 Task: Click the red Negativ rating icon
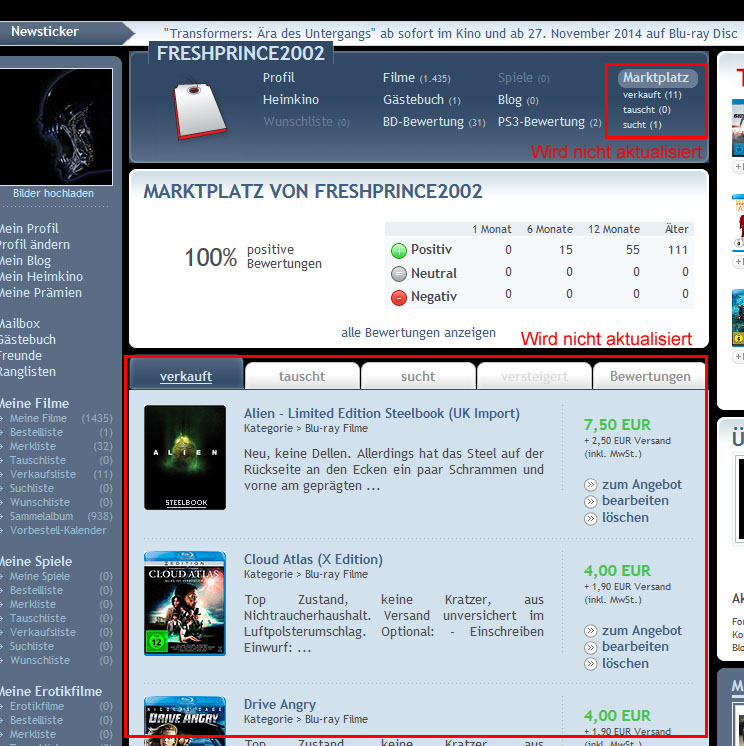(x=398, y=297)
